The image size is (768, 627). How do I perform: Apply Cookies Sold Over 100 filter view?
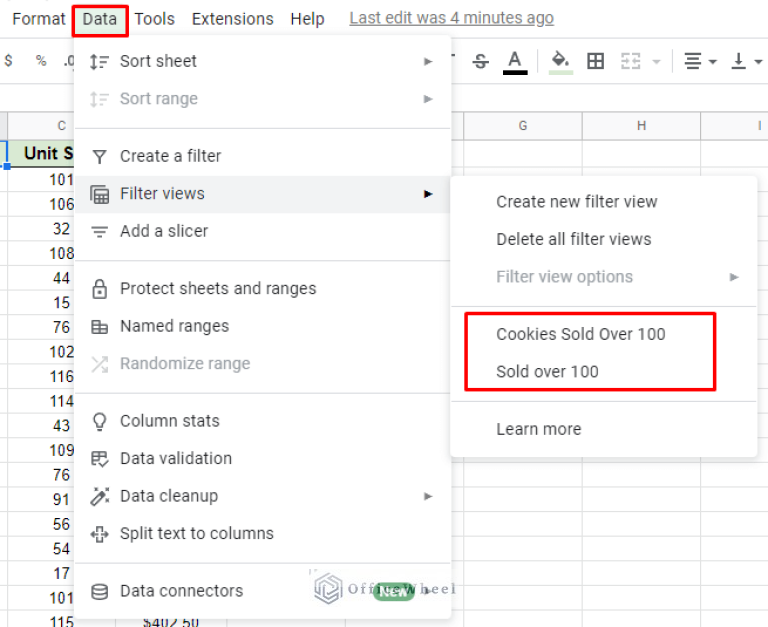[580, 334]
